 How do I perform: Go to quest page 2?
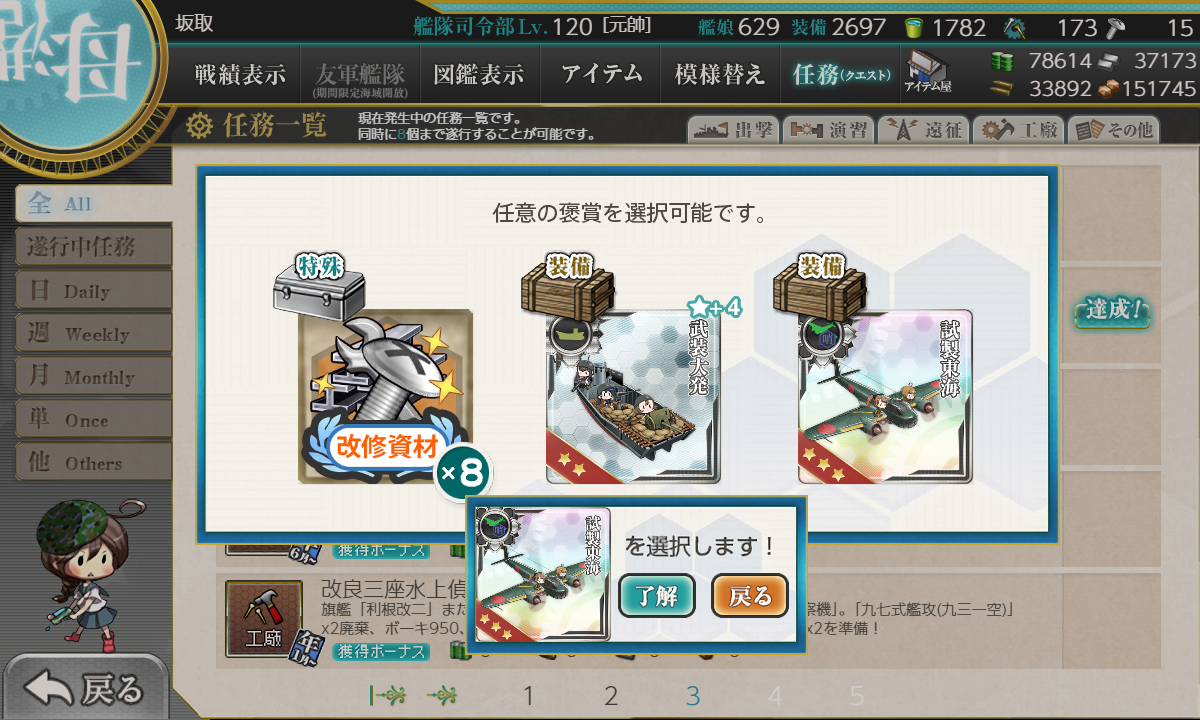tap(611, 696)
